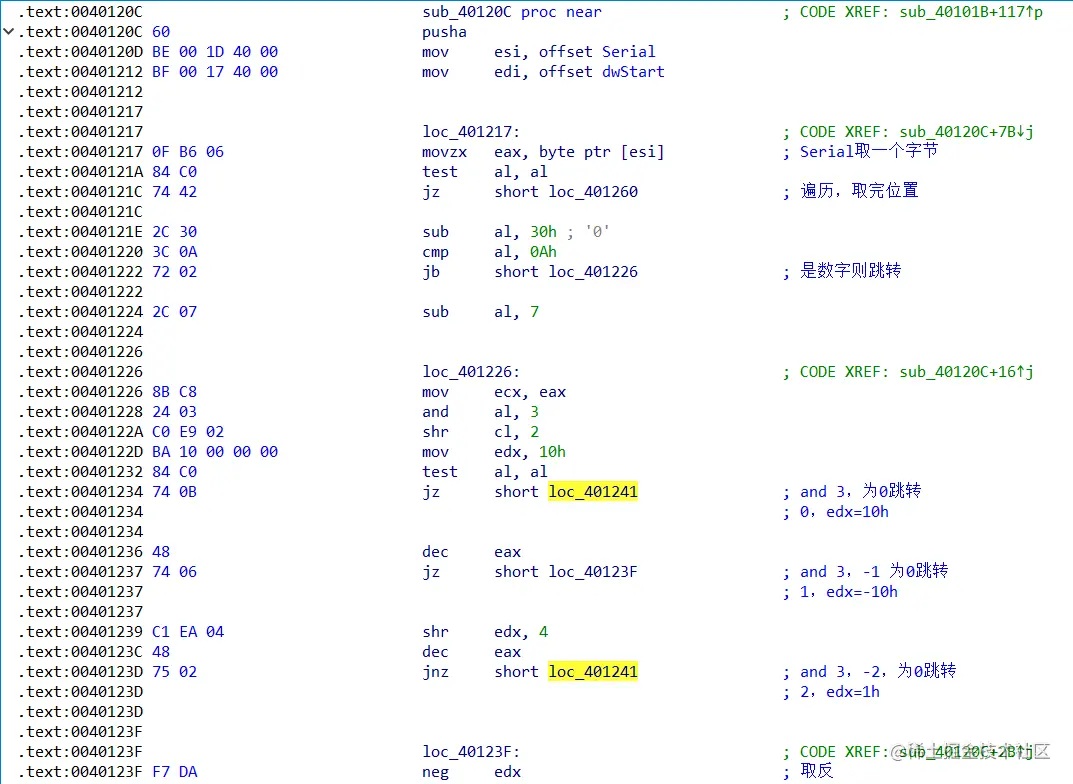Click the test al, al at 0040121A
The height and width of the screenshot is (784, 1073).
point(485,171)
